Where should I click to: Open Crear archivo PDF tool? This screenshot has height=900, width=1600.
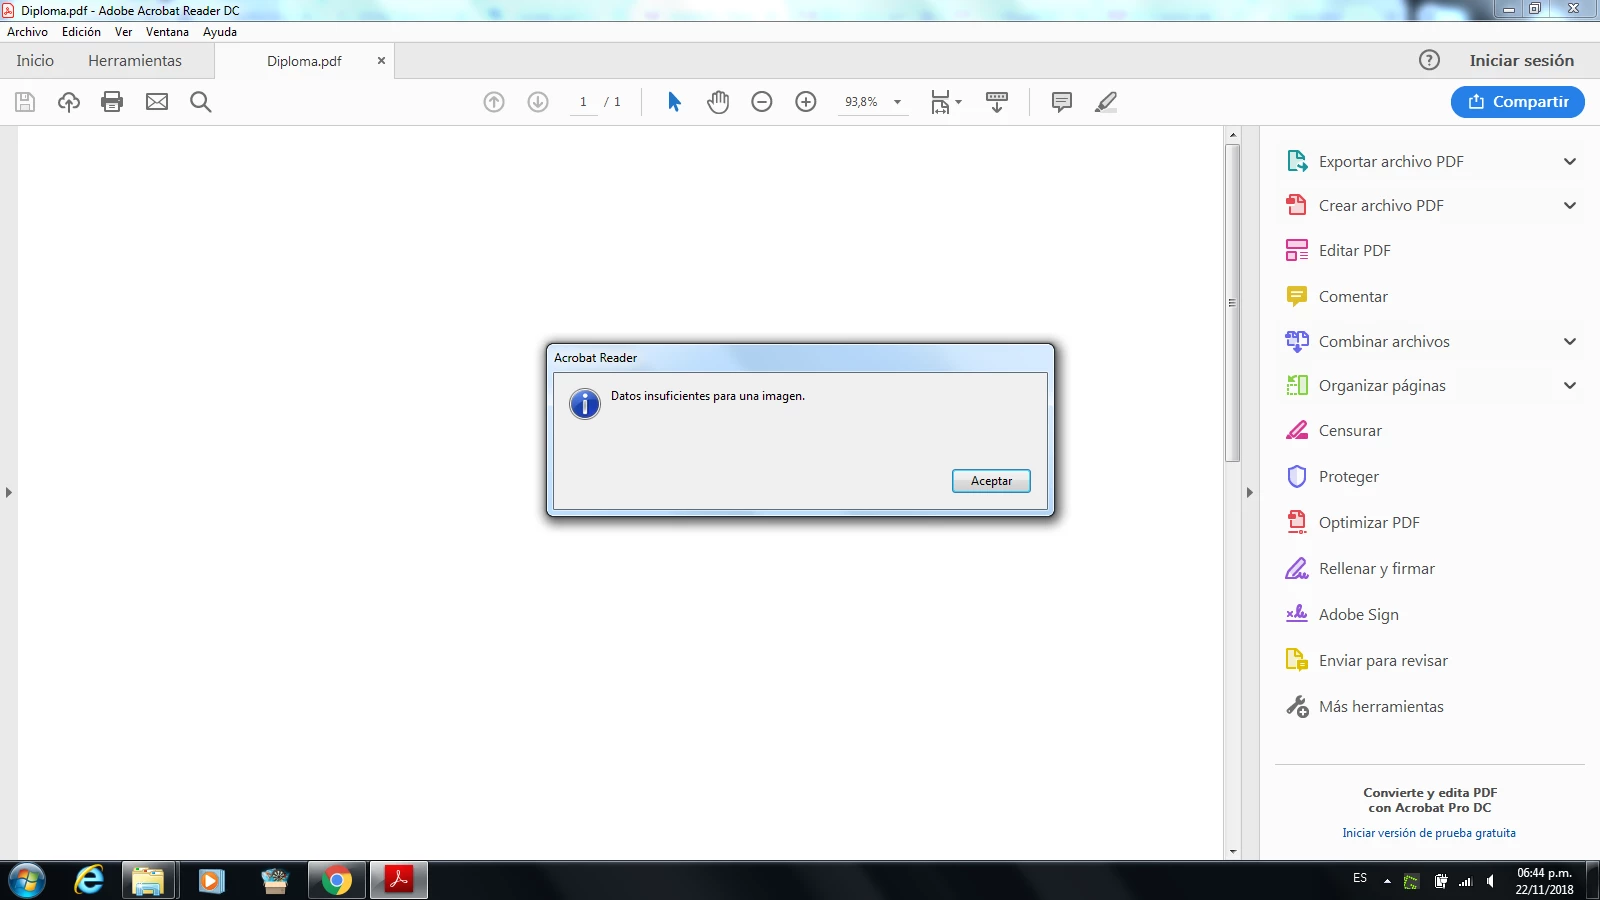tap(1381, 206)
